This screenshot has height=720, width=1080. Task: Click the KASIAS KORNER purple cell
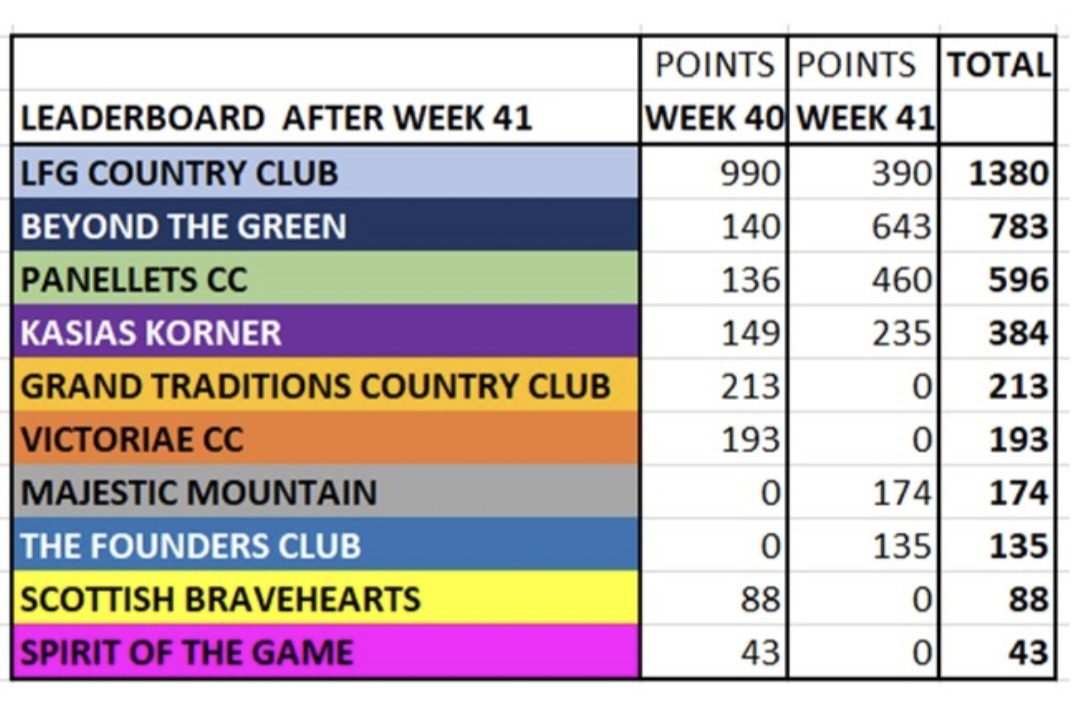click(x=325, y=332)
